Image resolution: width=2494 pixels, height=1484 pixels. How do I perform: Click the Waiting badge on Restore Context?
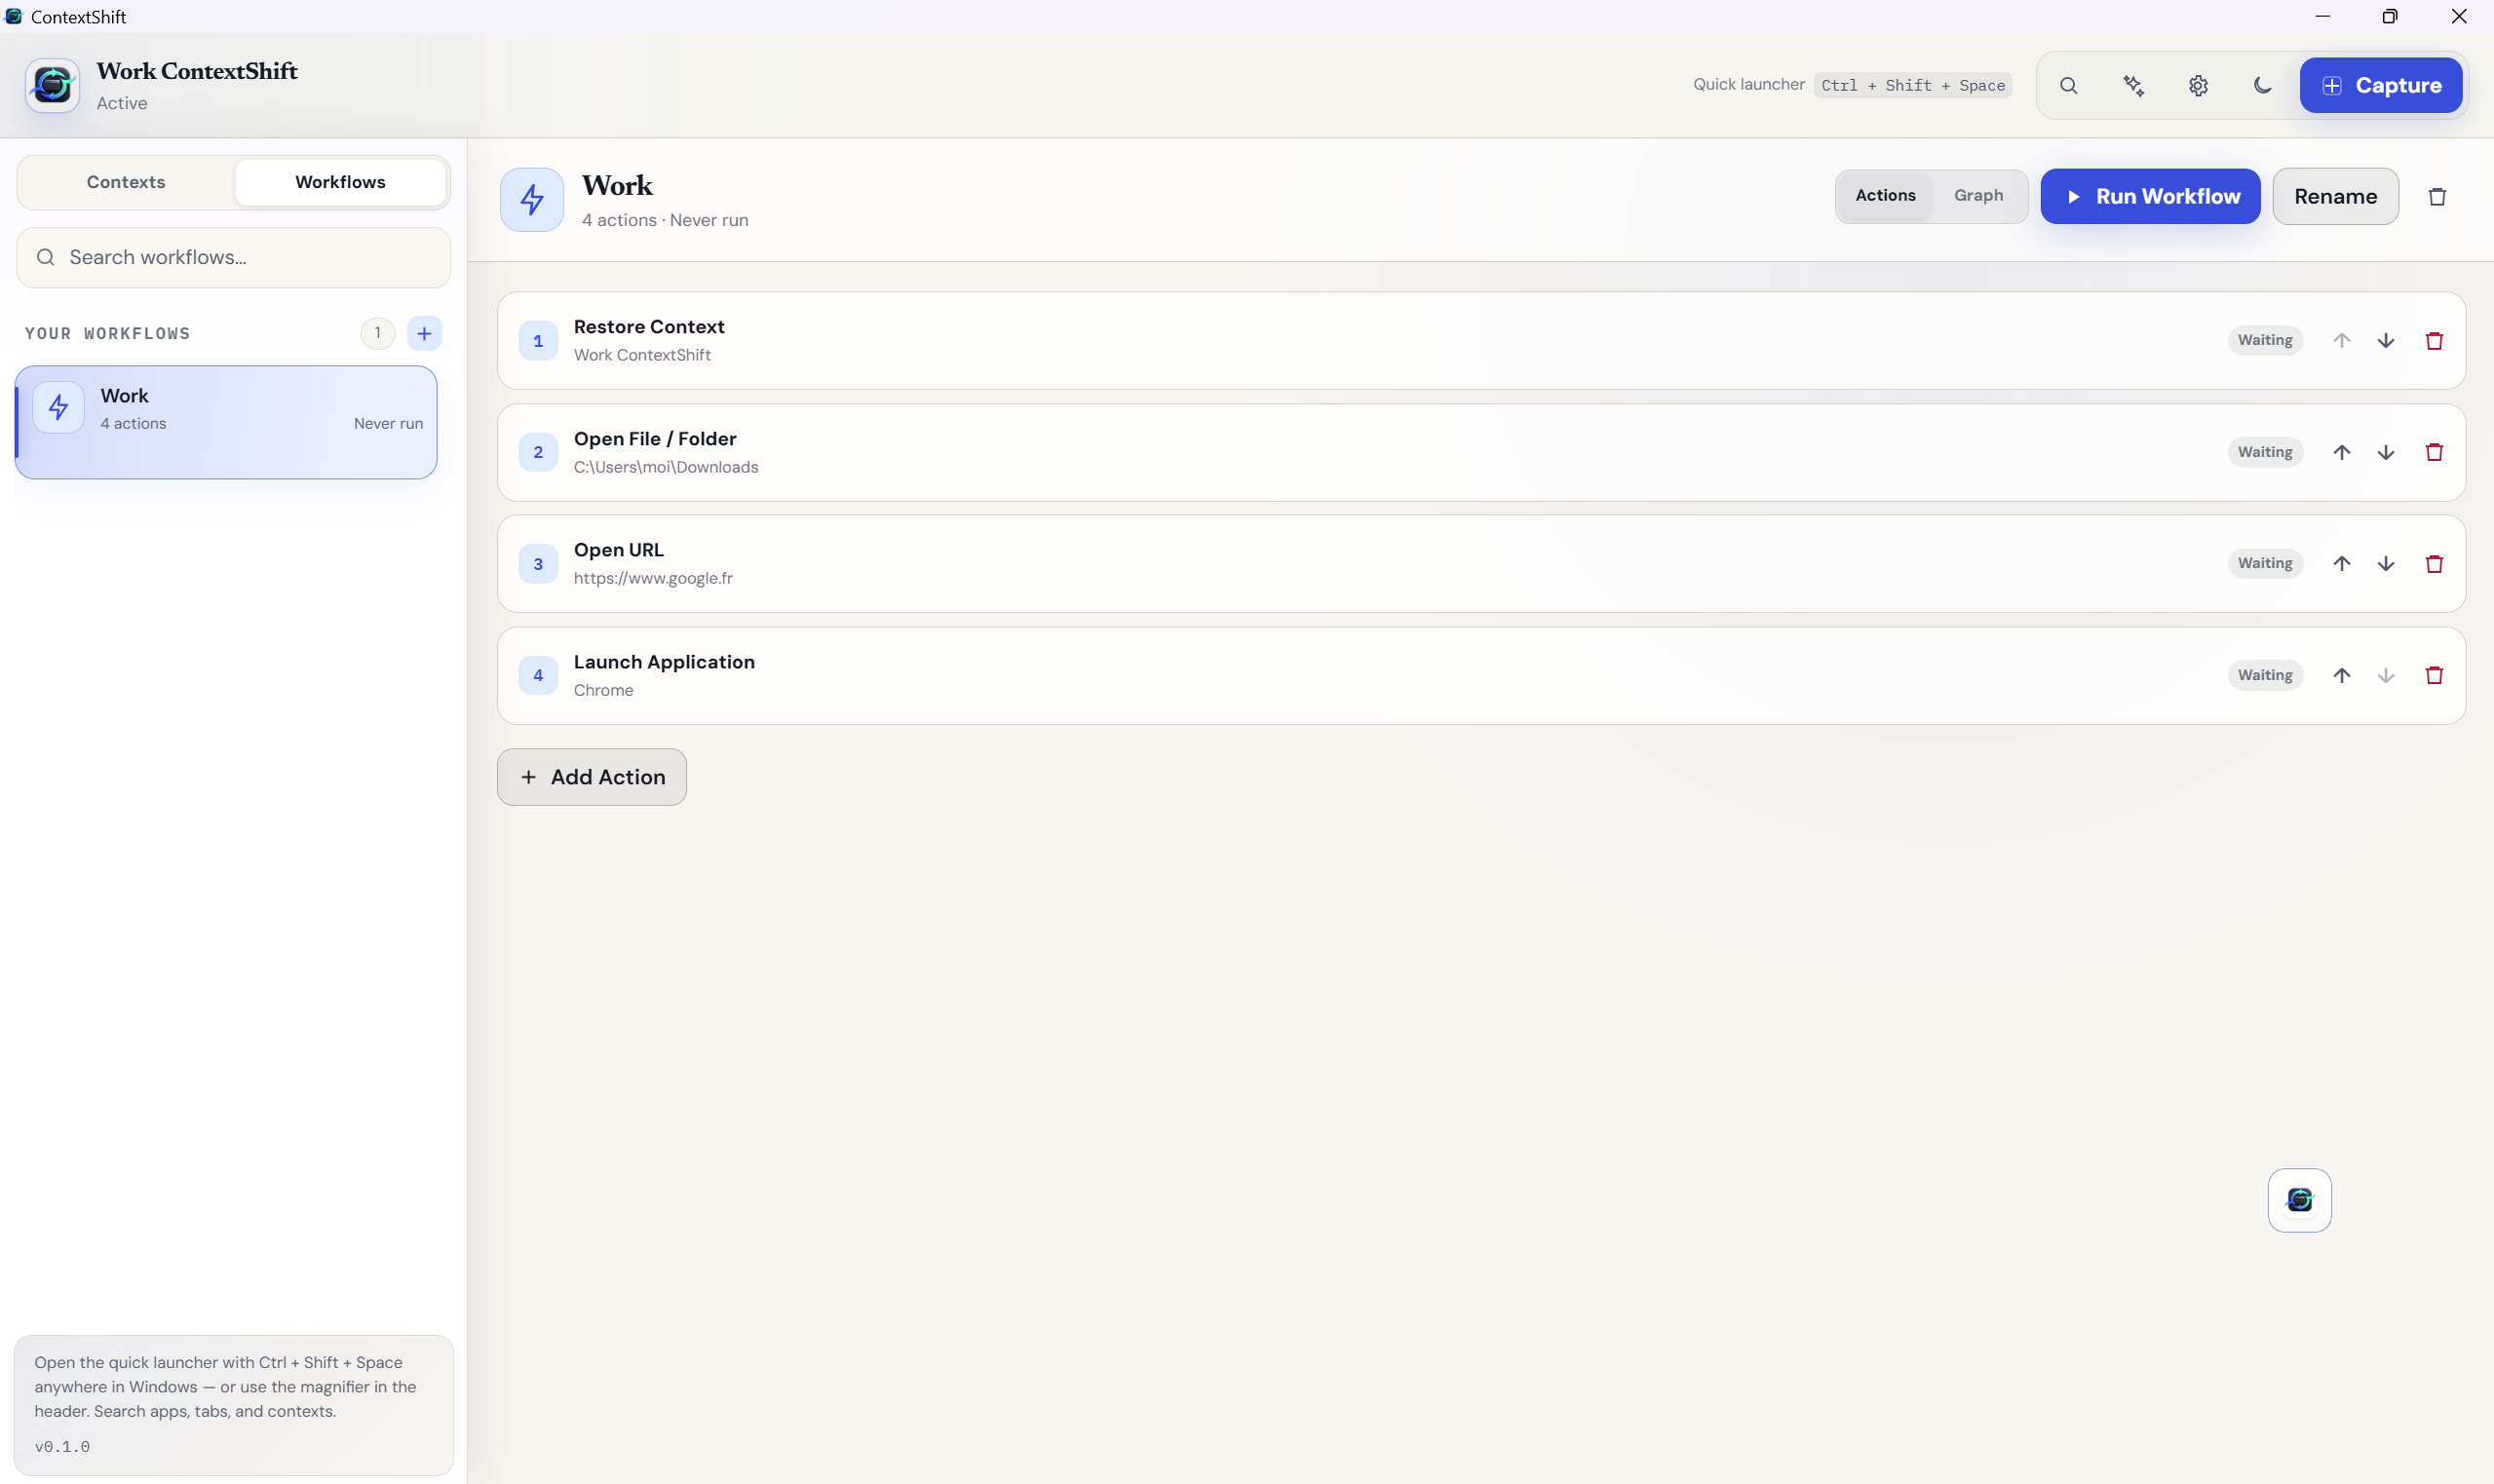[x=2264, y=340]
